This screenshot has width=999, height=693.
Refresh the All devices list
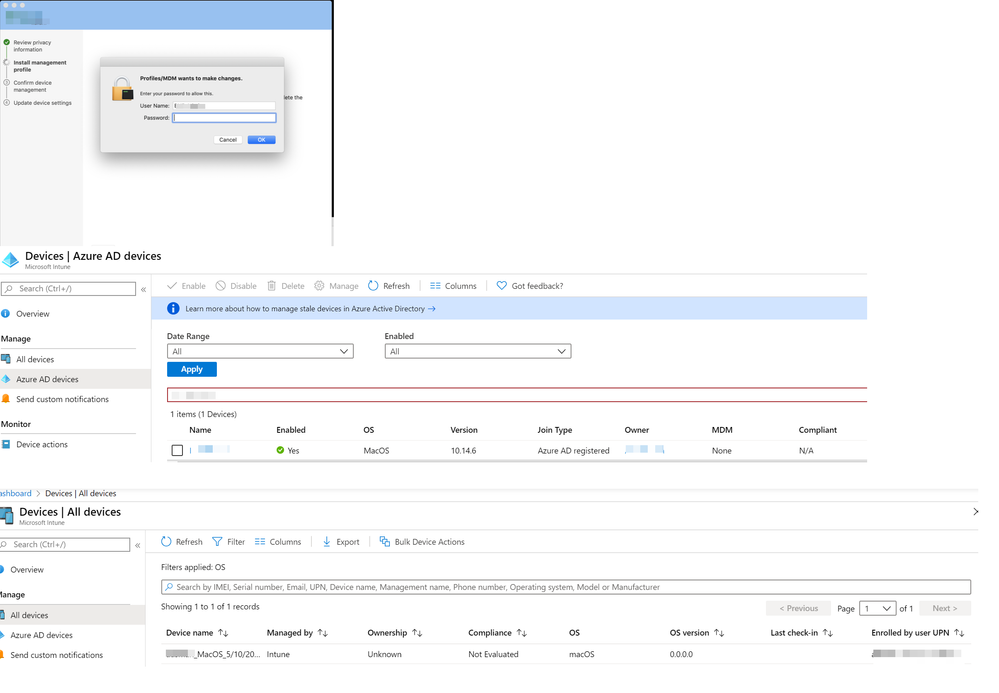pyautogui.click(x=182, y=542)
